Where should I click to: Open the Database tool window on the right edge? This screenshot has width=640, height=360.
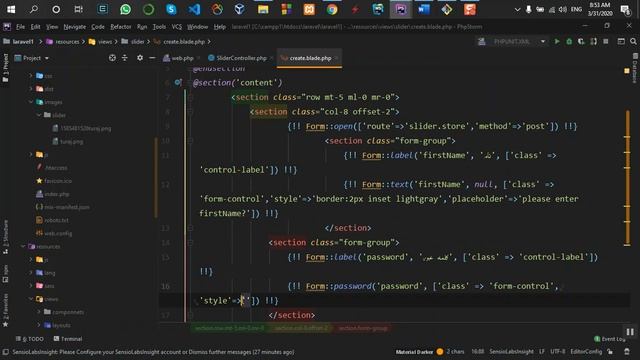click(635, 67)
